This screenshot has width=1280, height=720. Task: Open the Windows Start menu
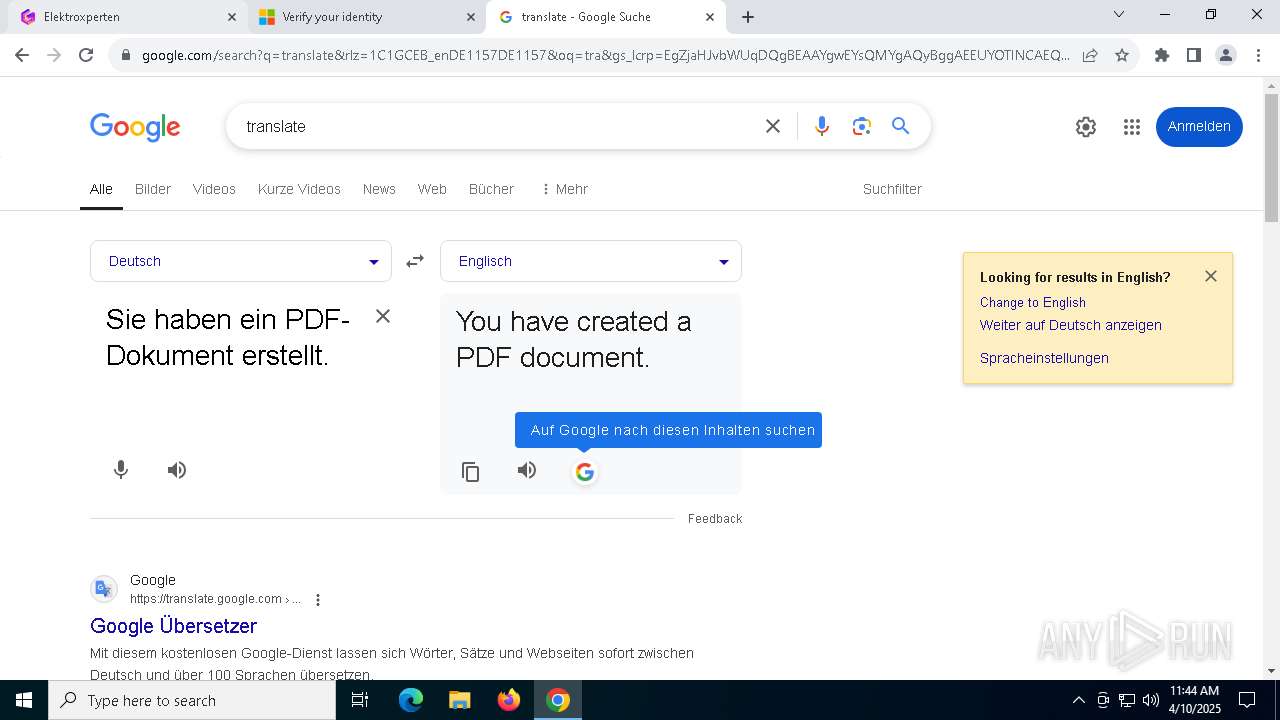click(24, 700)
